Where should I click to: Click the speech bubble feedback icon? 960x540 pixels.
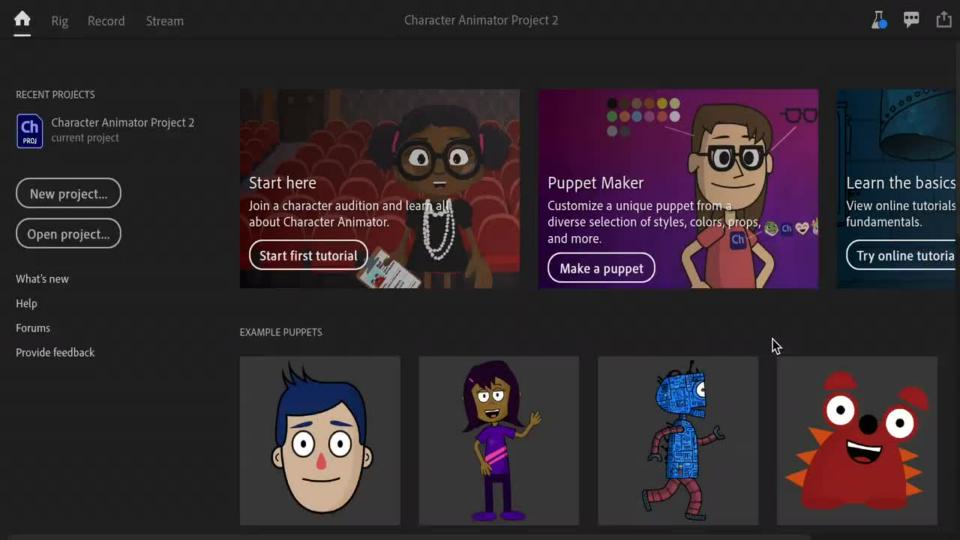[x=911, y=20]
